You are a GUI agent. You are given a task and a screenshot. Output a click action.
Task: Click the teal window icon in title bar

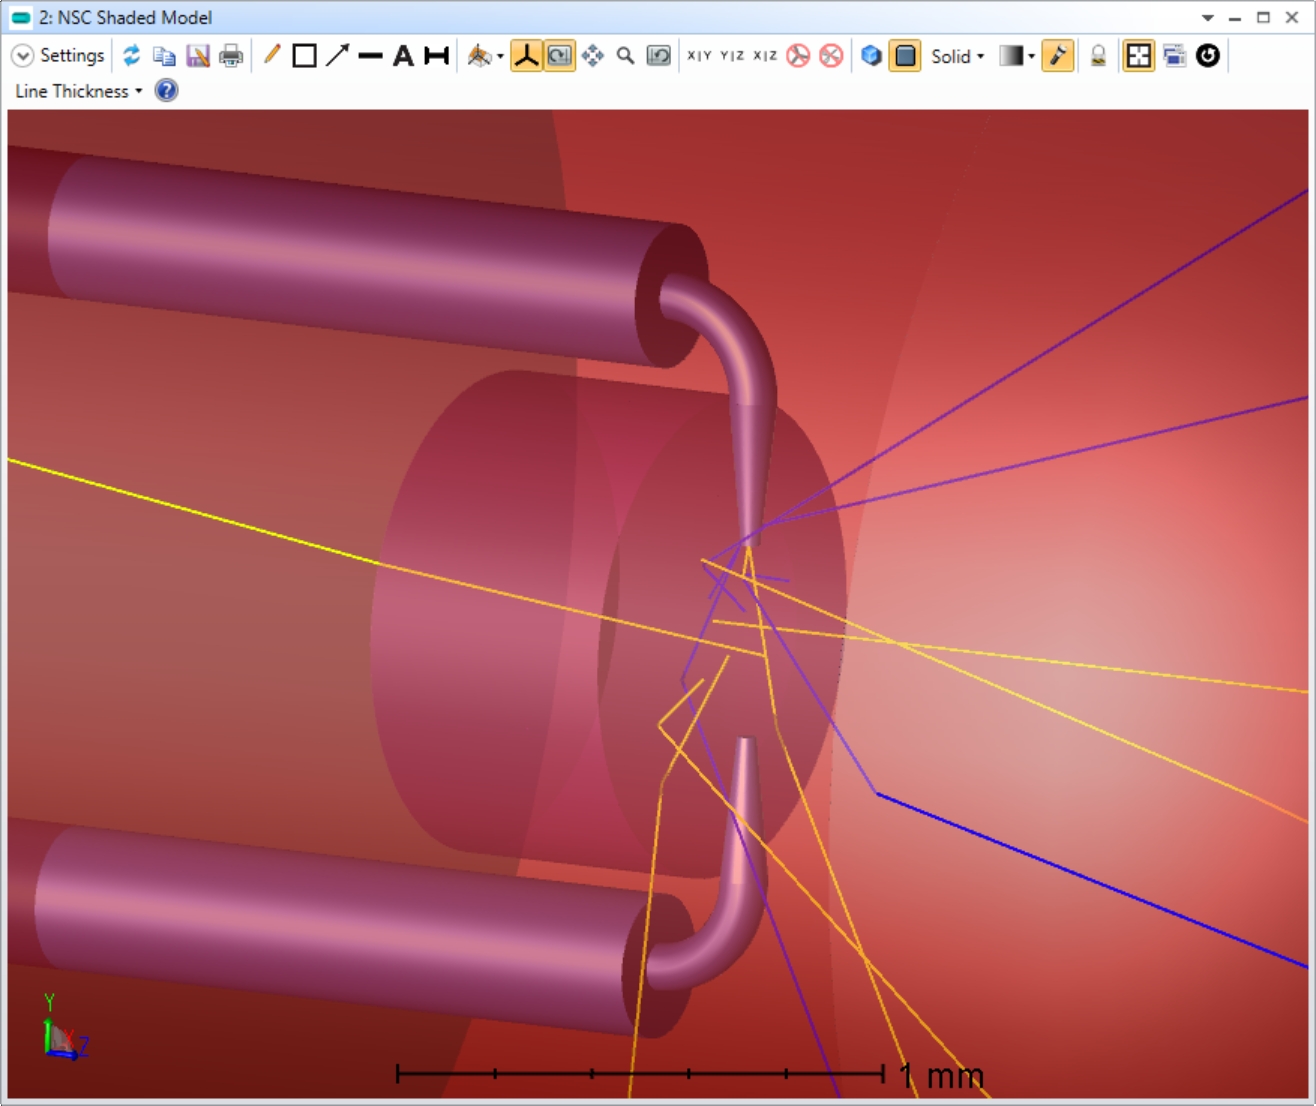(x=21, y=18)
